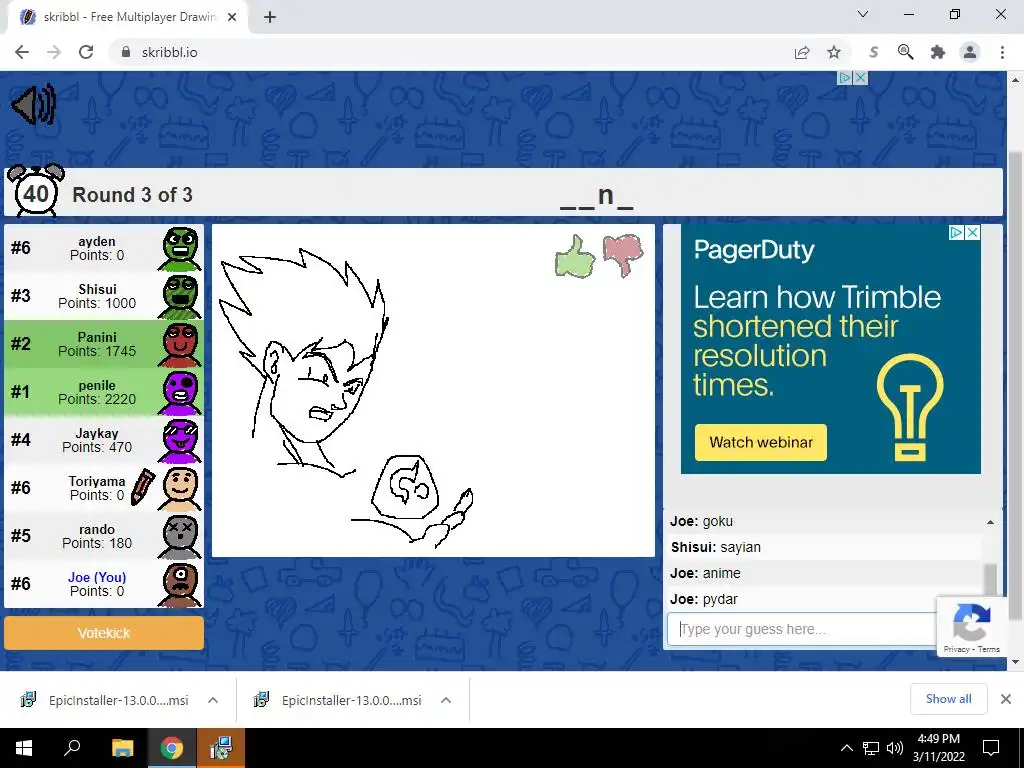Go back in browser
Image resolution: width=1024 pixels, height=768 pixels.
[x=22, y=52]
